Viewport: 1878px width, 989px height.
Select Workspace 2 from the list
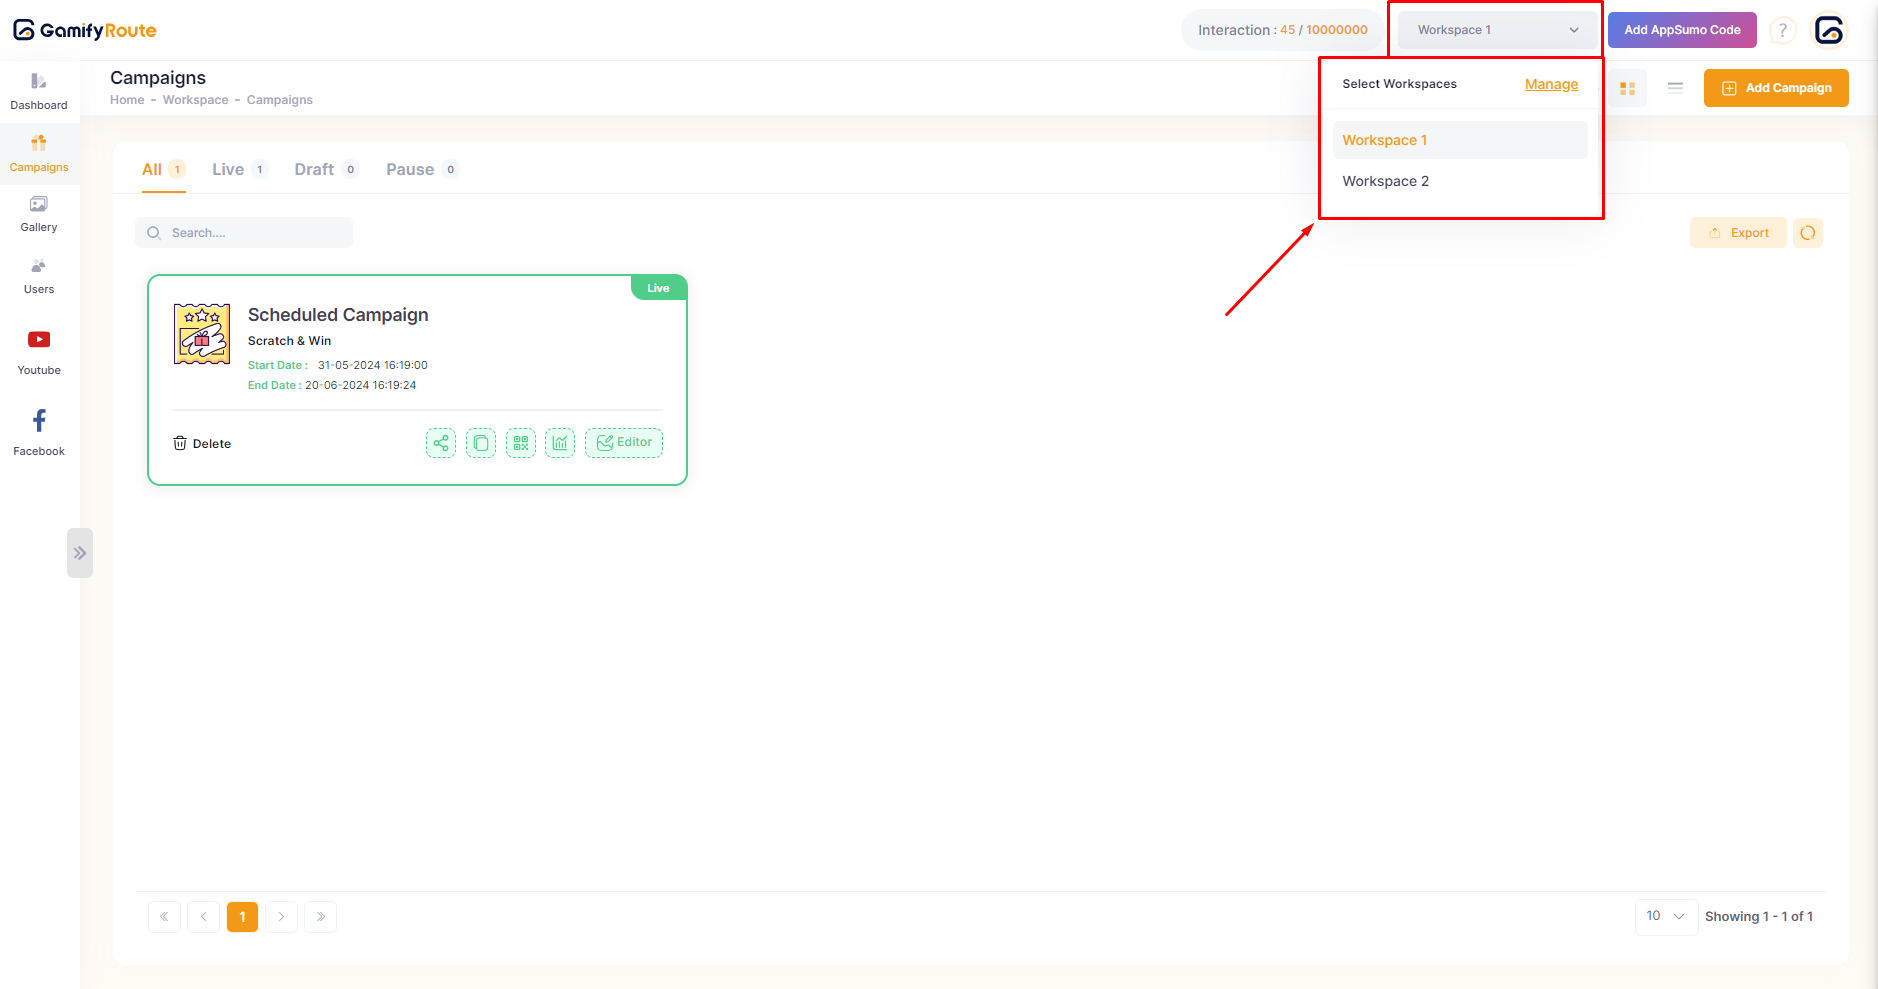[x=1385, y=181]
